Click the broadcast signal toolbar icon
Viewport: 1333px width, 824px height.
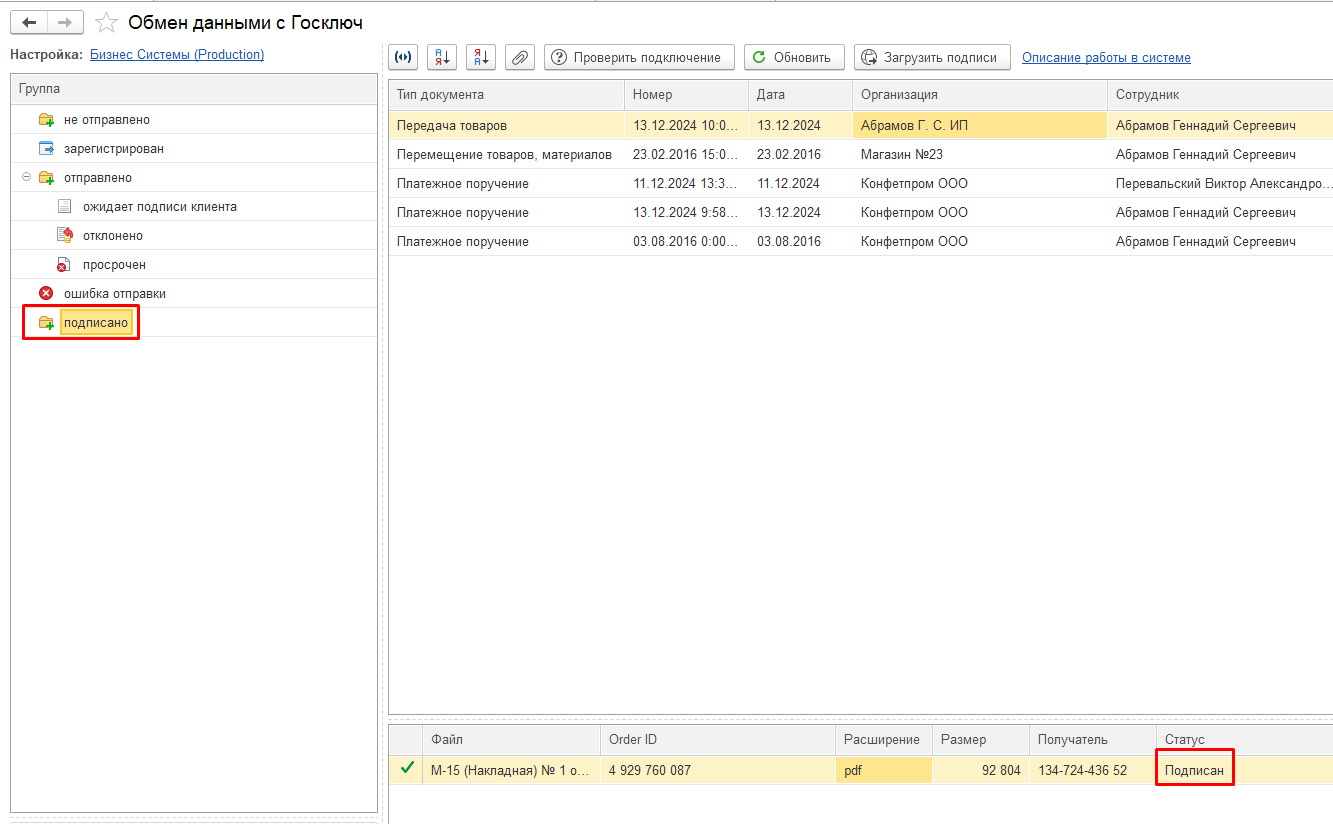click(403, 57)
